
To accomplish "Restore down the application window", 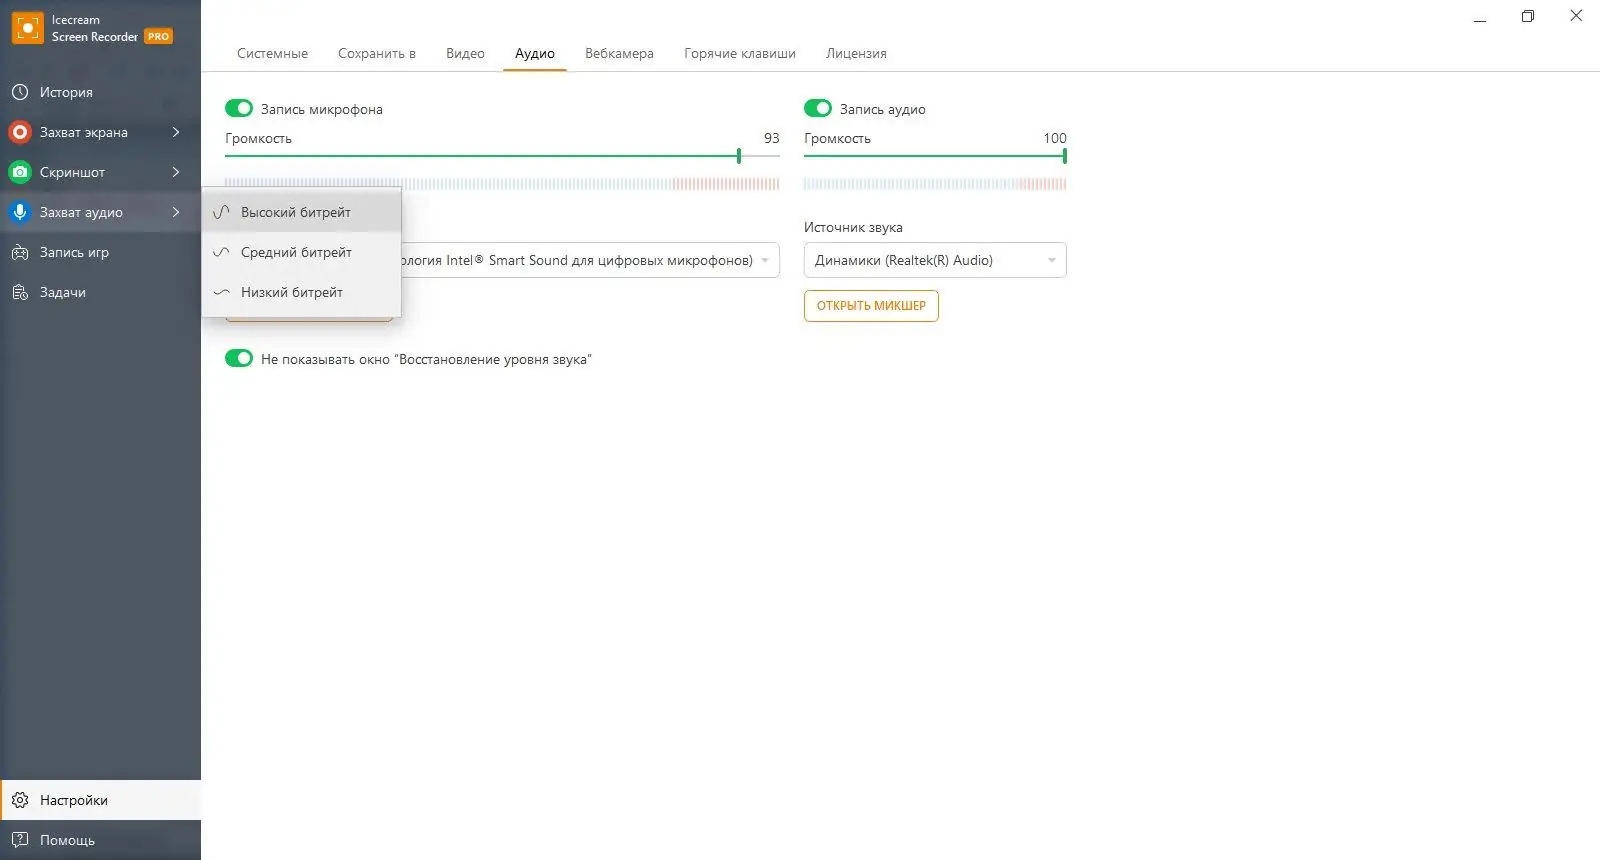I will pos(1528,16).
